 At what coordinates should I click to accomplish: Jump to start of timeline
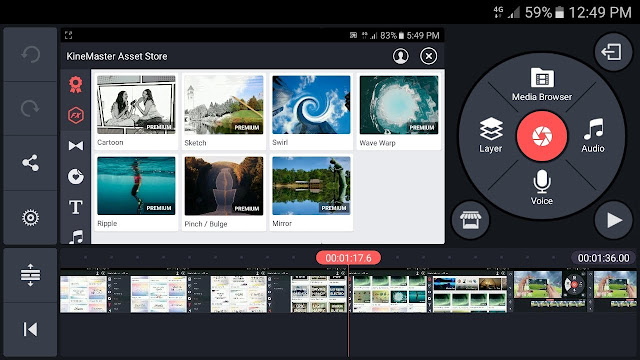click(x=30, y=329)
